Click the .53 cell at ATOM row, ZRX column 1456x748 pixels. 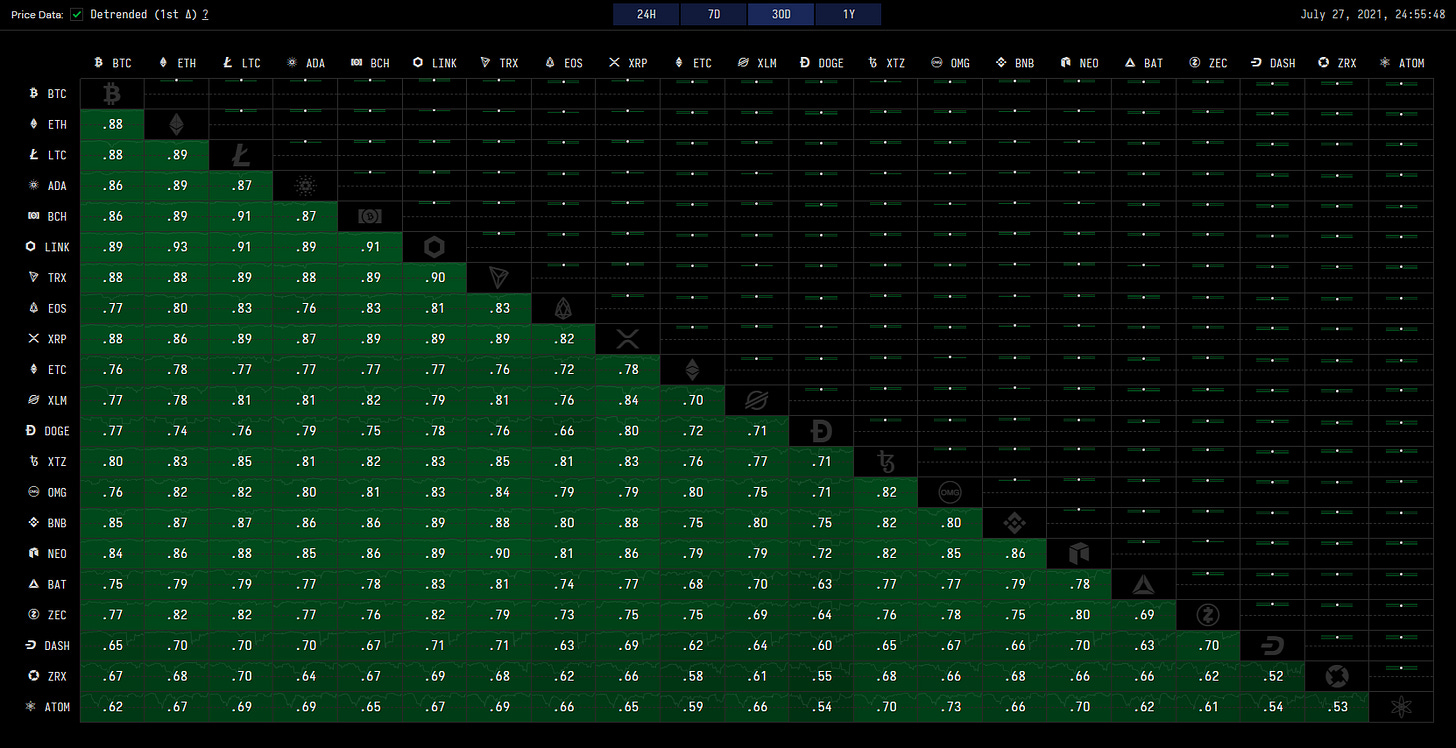1337,707
